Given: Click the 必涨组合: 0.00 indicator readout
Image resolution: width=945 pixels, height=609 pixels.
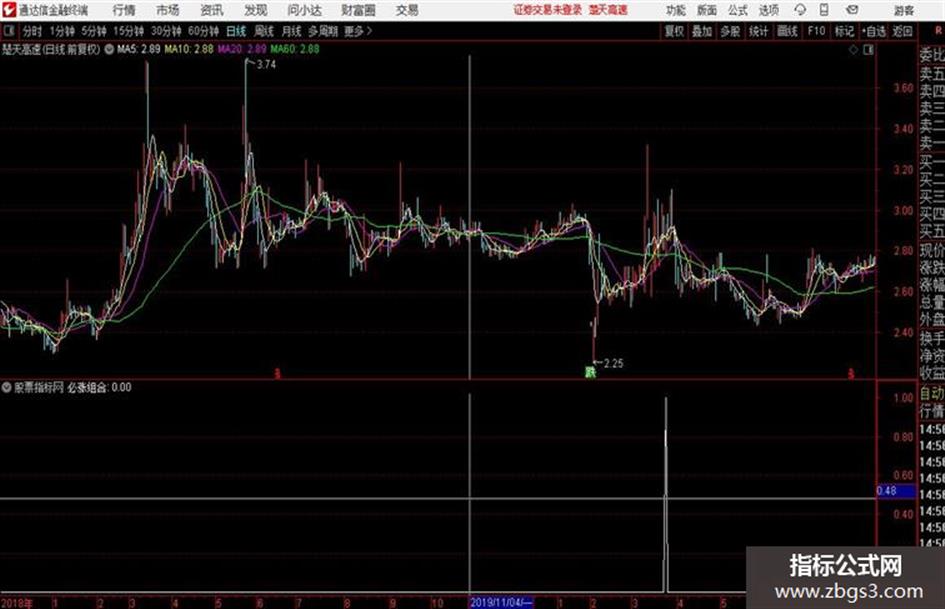Looking at the screenshot, I should pos(99,387).
